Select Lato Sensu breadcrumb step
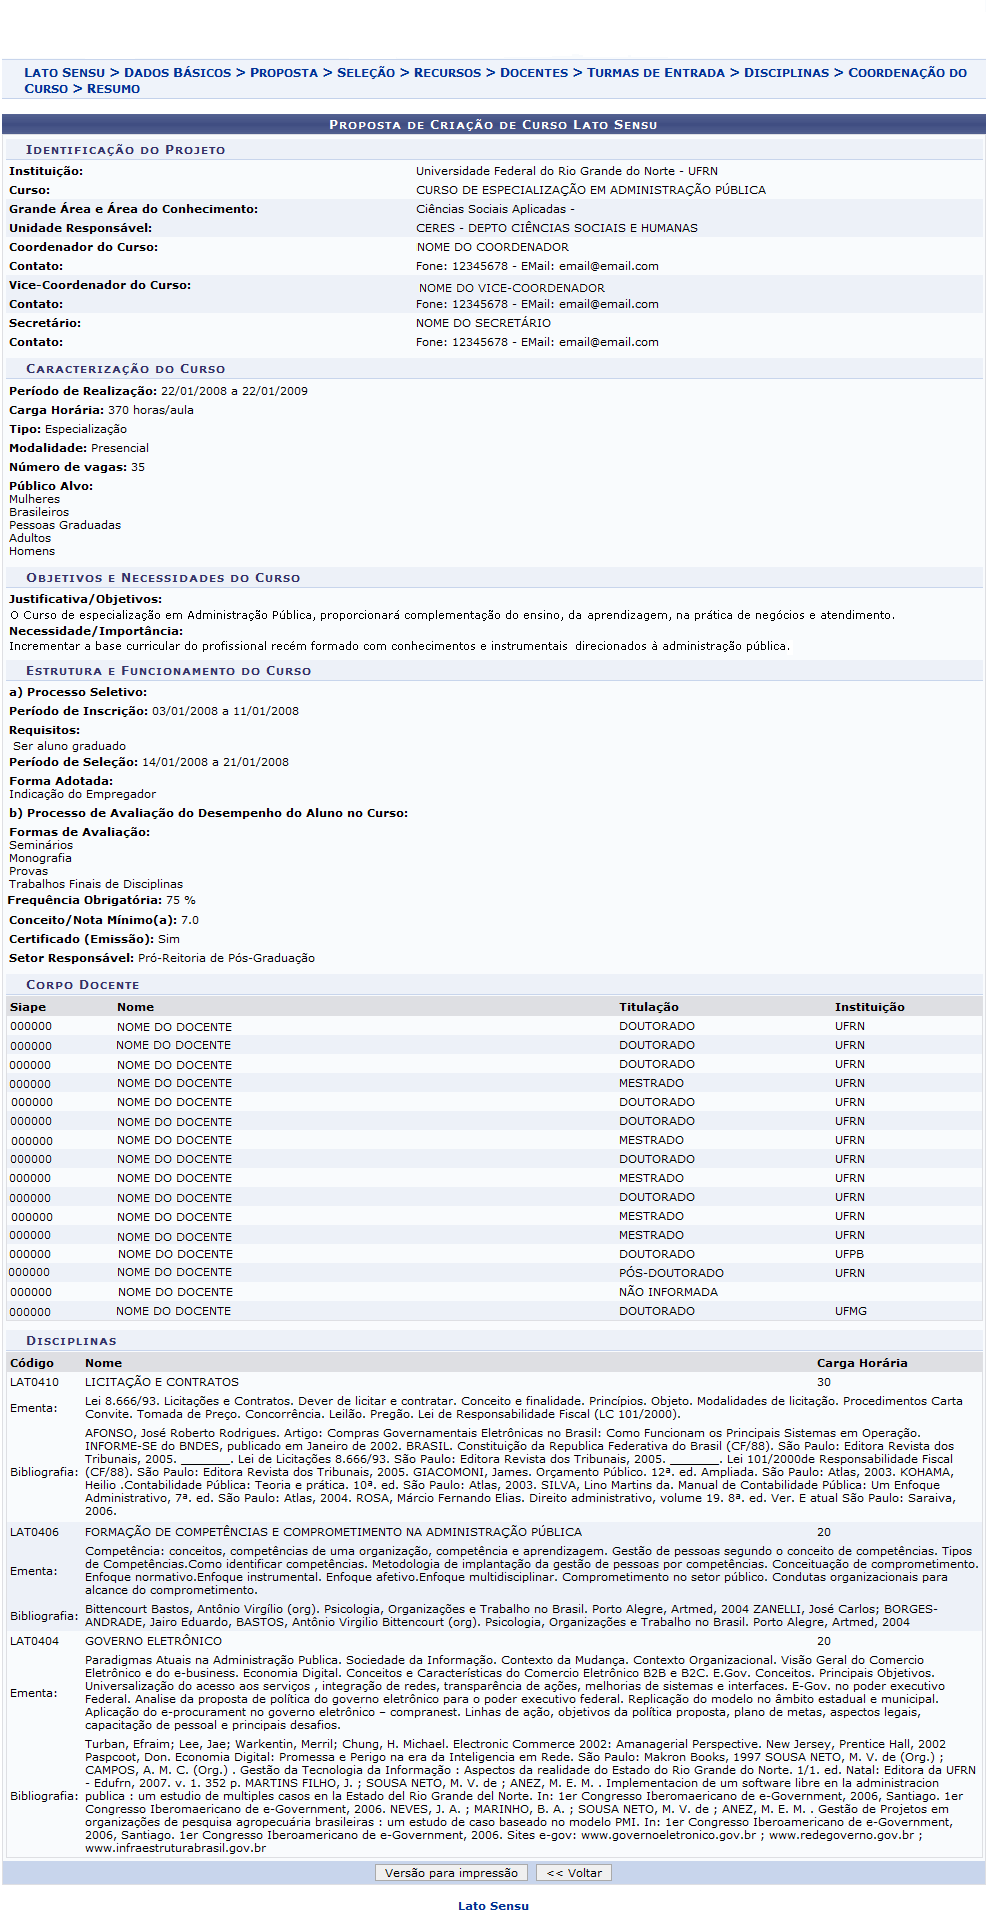 click(x=64, y=73)
